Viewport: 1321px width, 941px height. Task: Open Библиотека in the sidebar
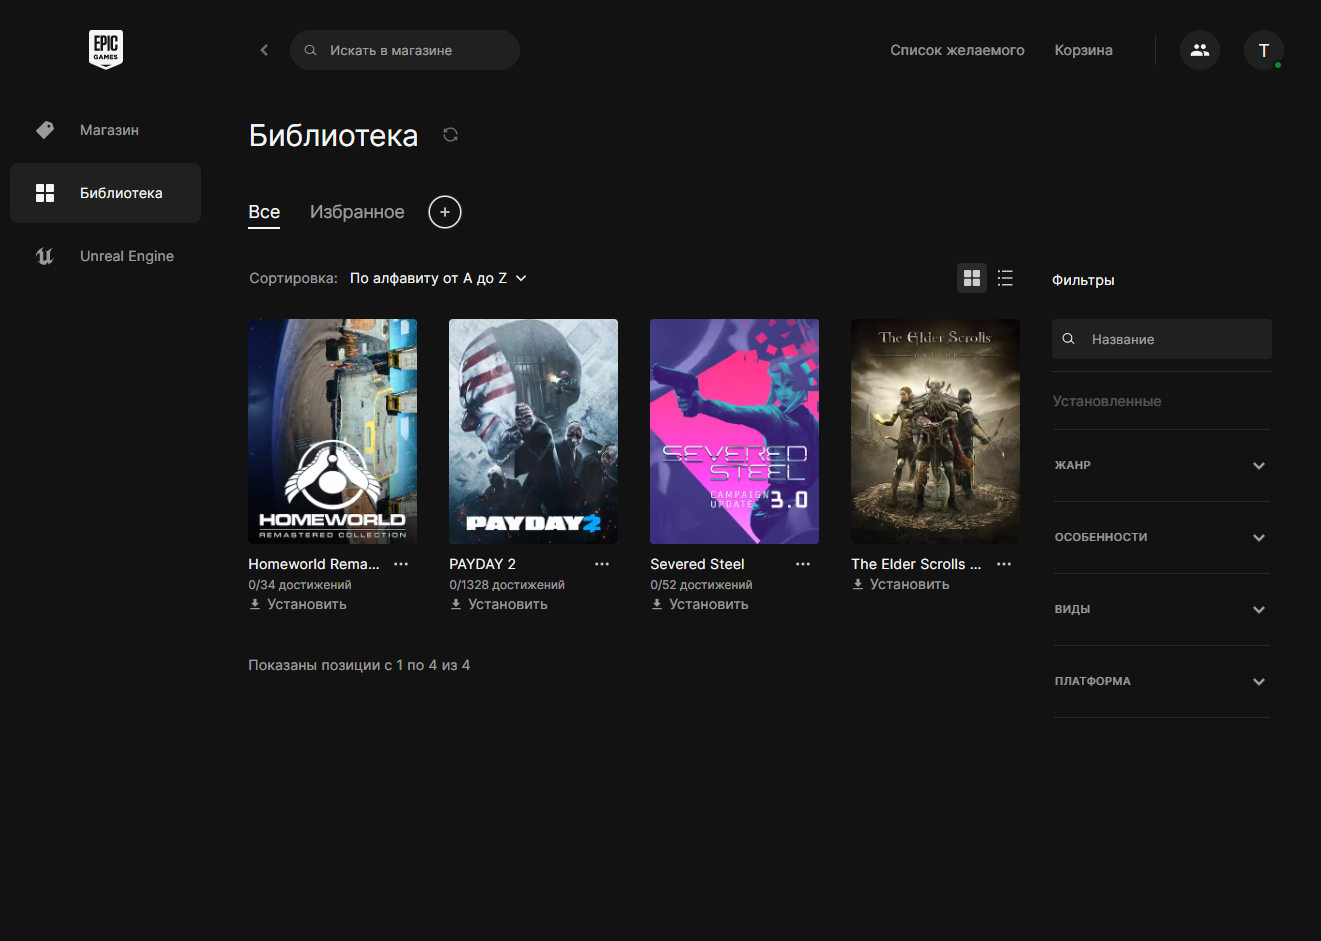[105, 193]
